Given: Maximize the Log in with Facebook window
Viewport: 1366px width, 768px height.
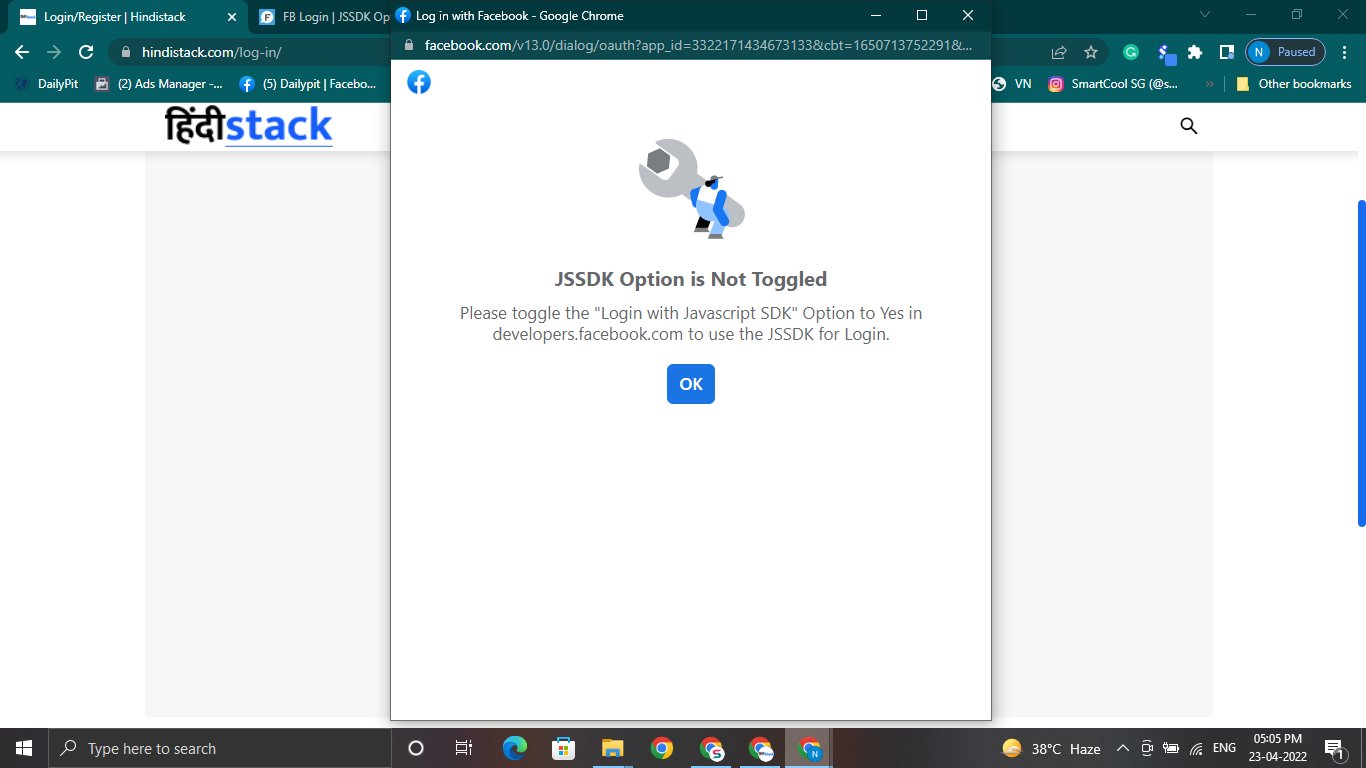Looking at the screenshot, I should (922, 15).
